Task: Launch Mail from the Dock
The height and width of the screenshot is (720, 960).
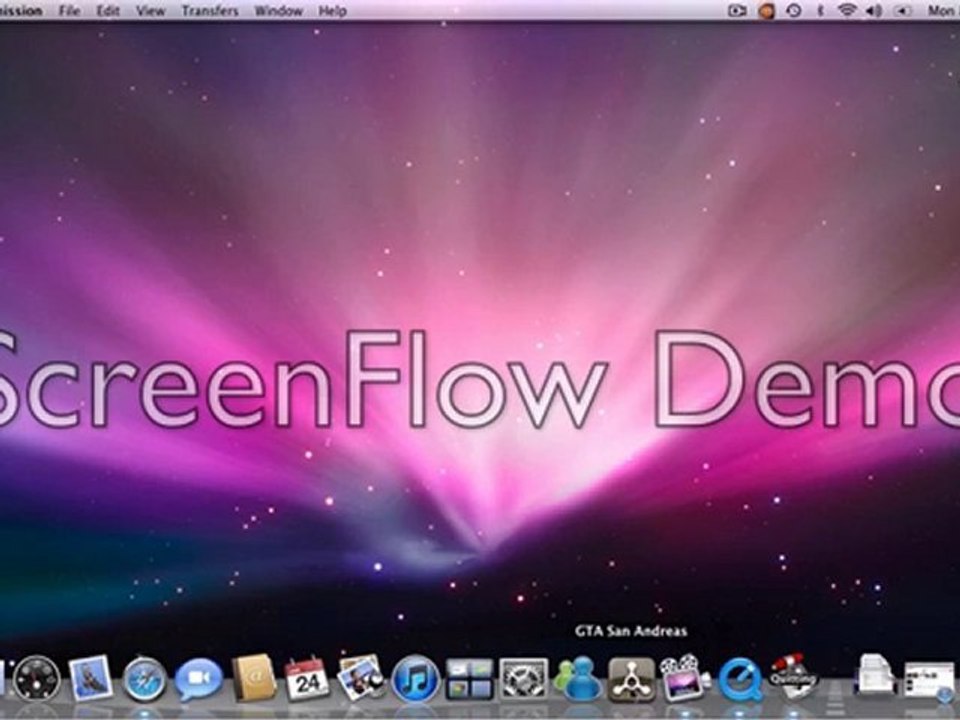Action: (91, 678)
